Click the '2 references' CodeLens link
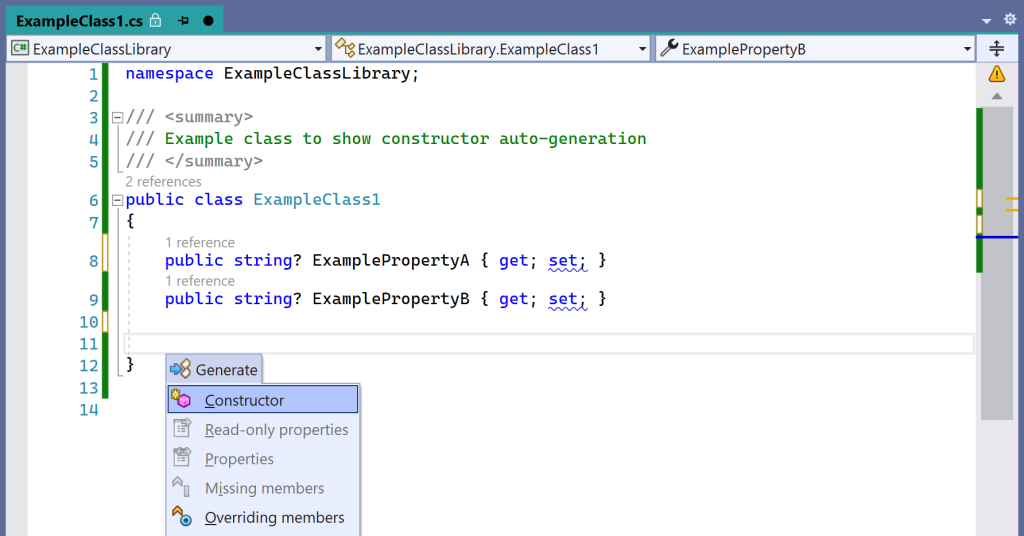The image size is (1024, 536). point(163,181)
